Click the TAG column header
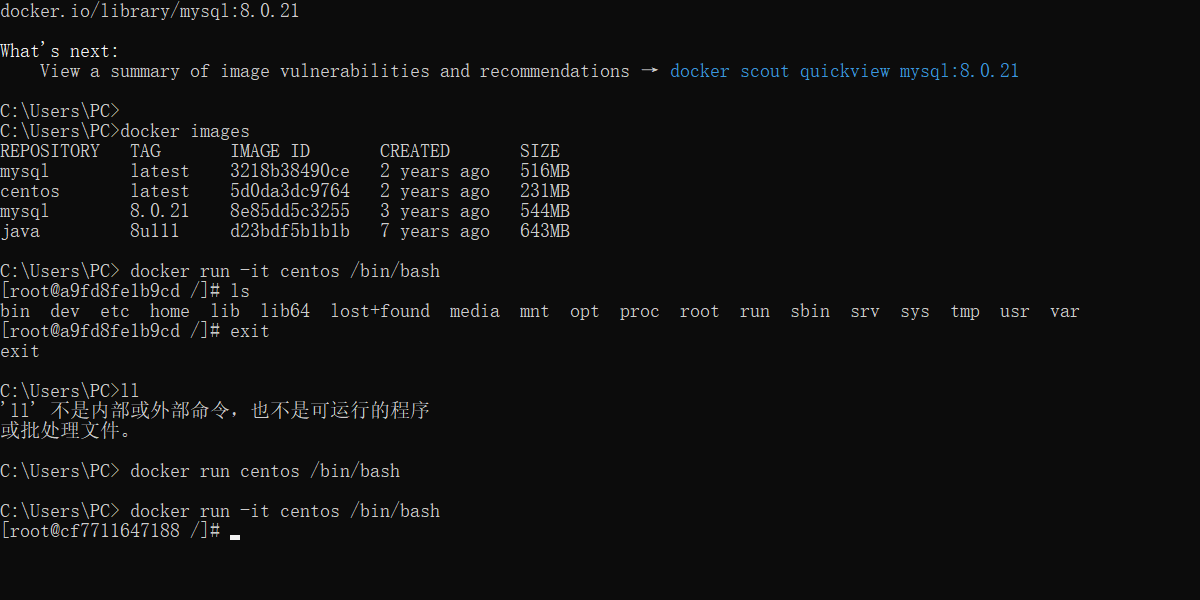The width and height of the screenshot is (1200, 600). click(145, 151)
